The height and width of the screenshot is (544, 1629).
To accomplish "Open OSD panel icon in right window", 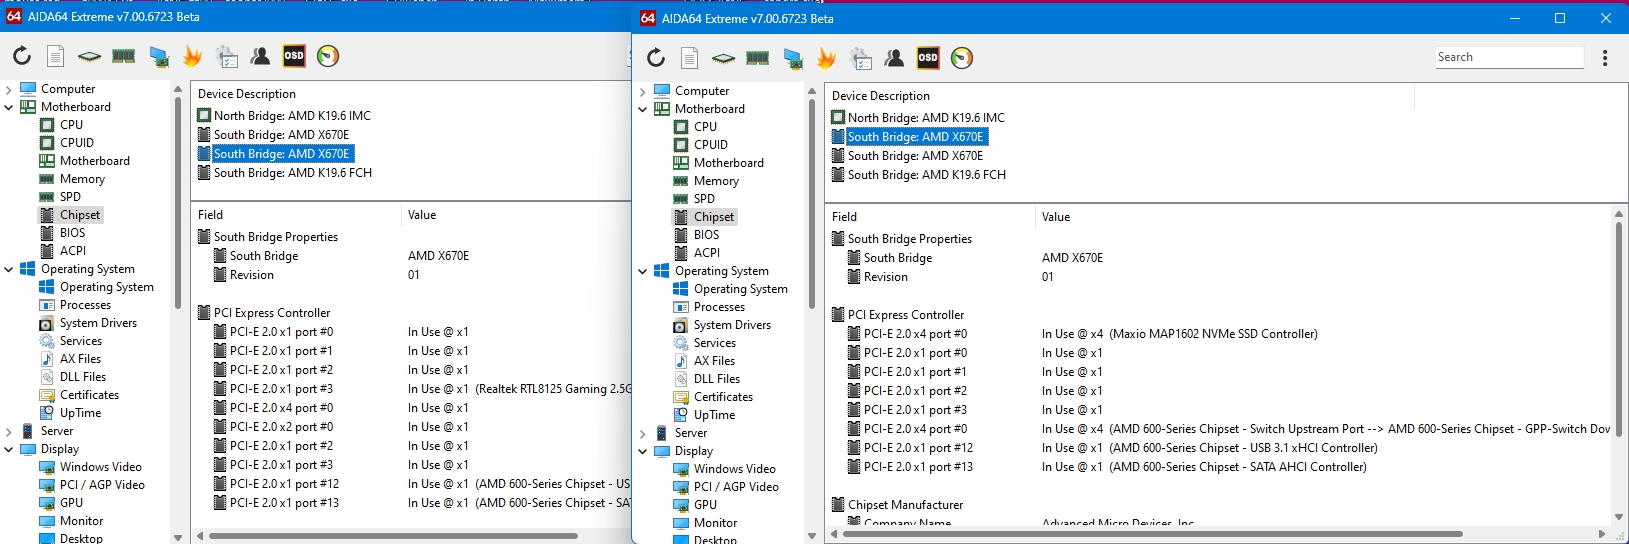I will point(928,58).
